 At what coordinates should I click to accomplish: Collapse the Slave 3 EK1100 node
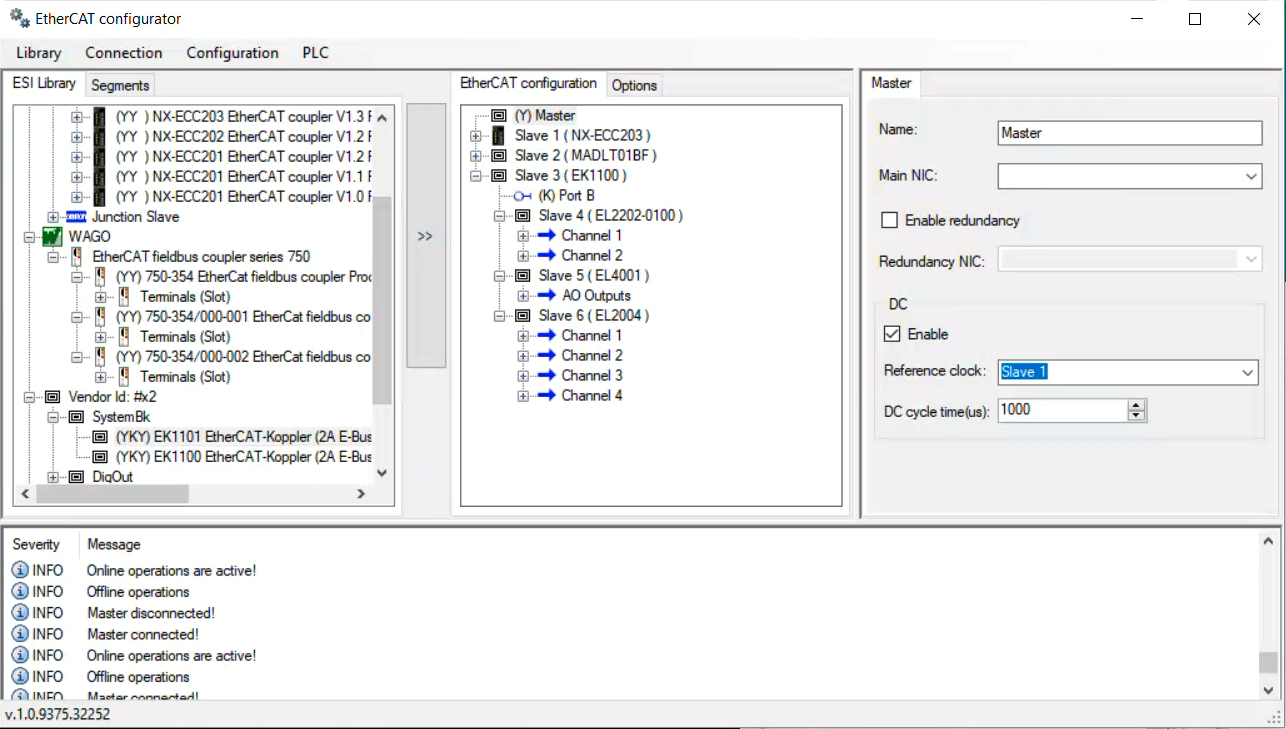475,176
